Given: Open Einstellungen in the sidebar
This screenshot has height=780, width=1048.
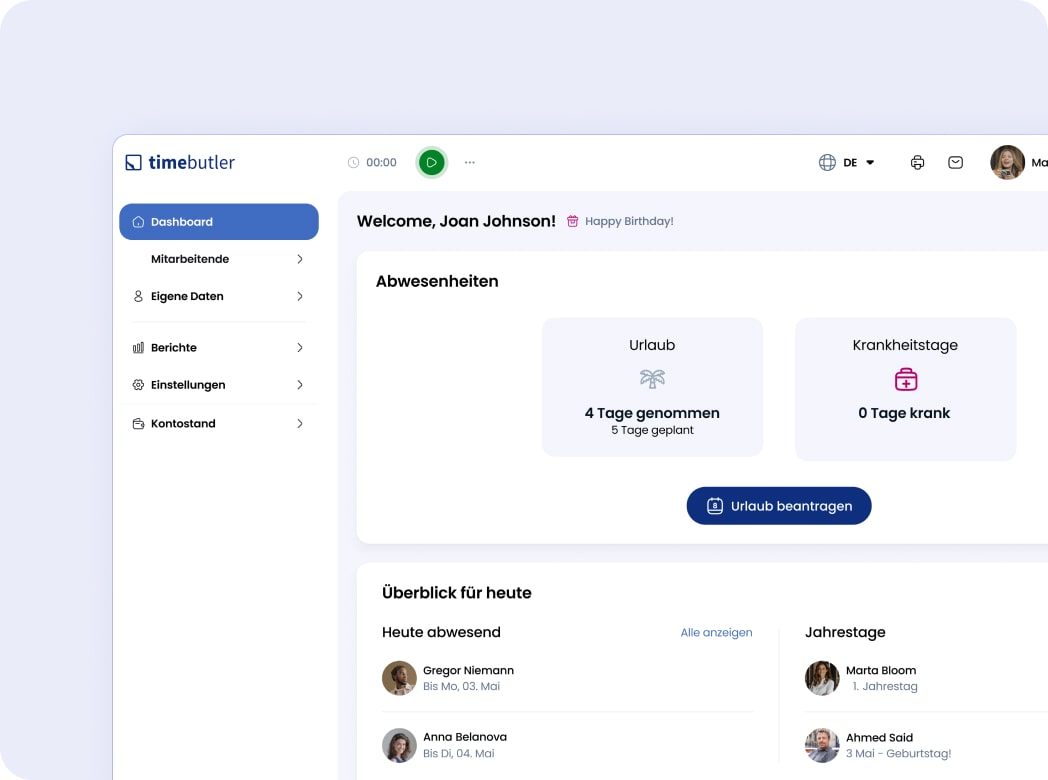Looking at the screenshot, I should click(188, 385).
